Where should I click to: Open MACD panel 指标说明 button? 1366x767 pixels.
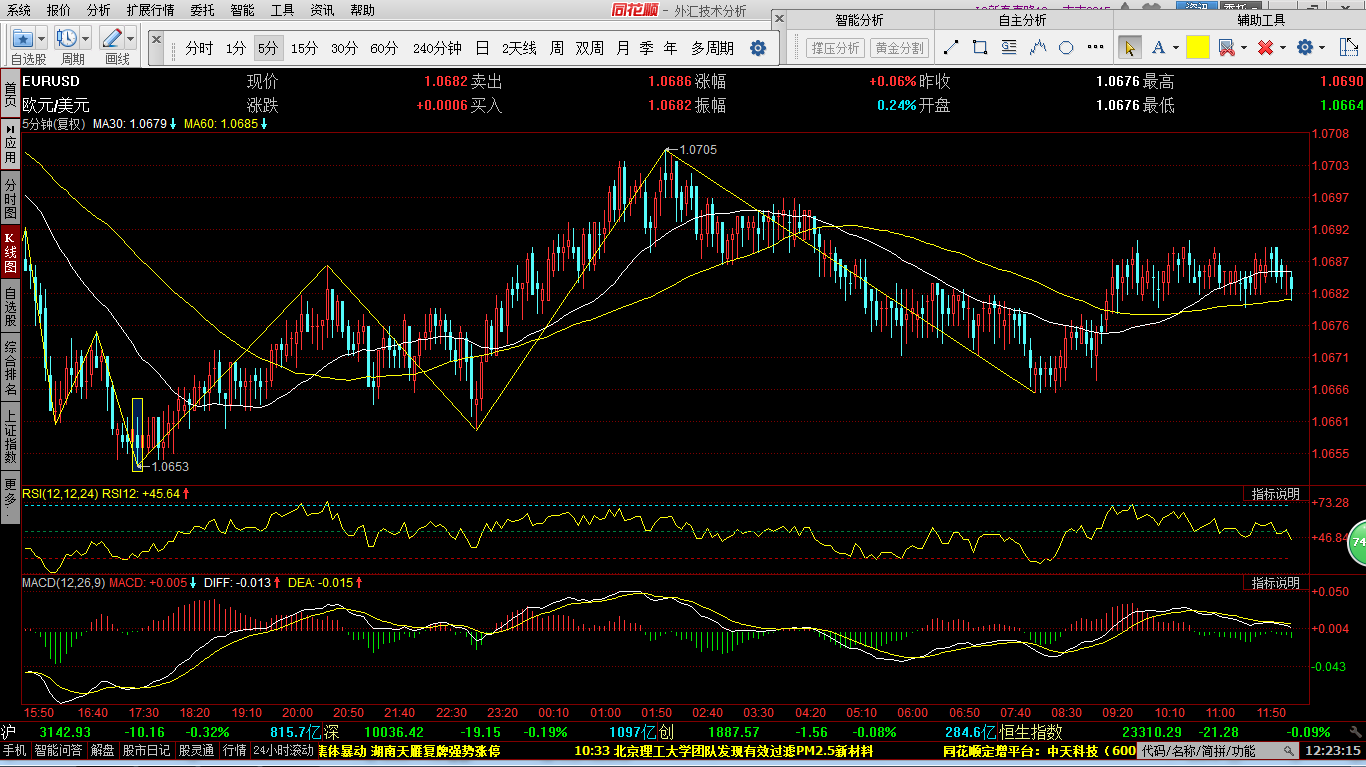[x=1275, y=583]
